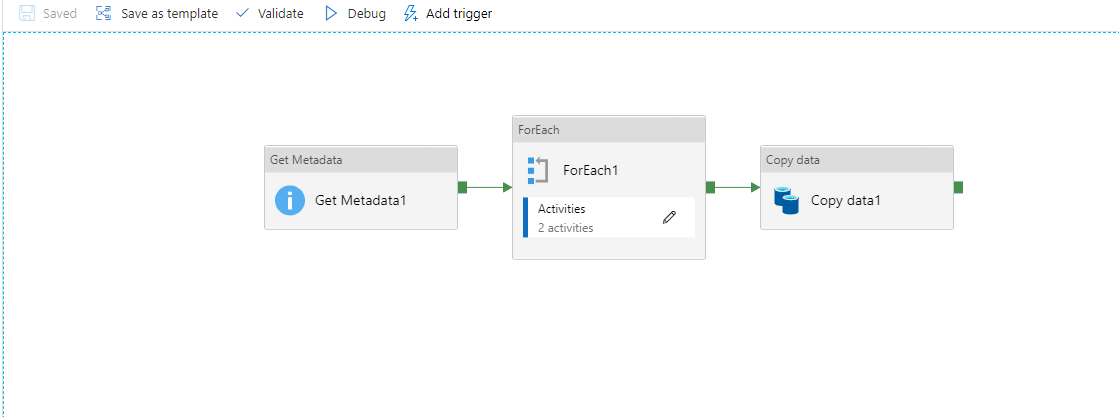Screen dimensions: 1119x417
Task: Select the ForEach1 activity name
Action: coord(590,171)
